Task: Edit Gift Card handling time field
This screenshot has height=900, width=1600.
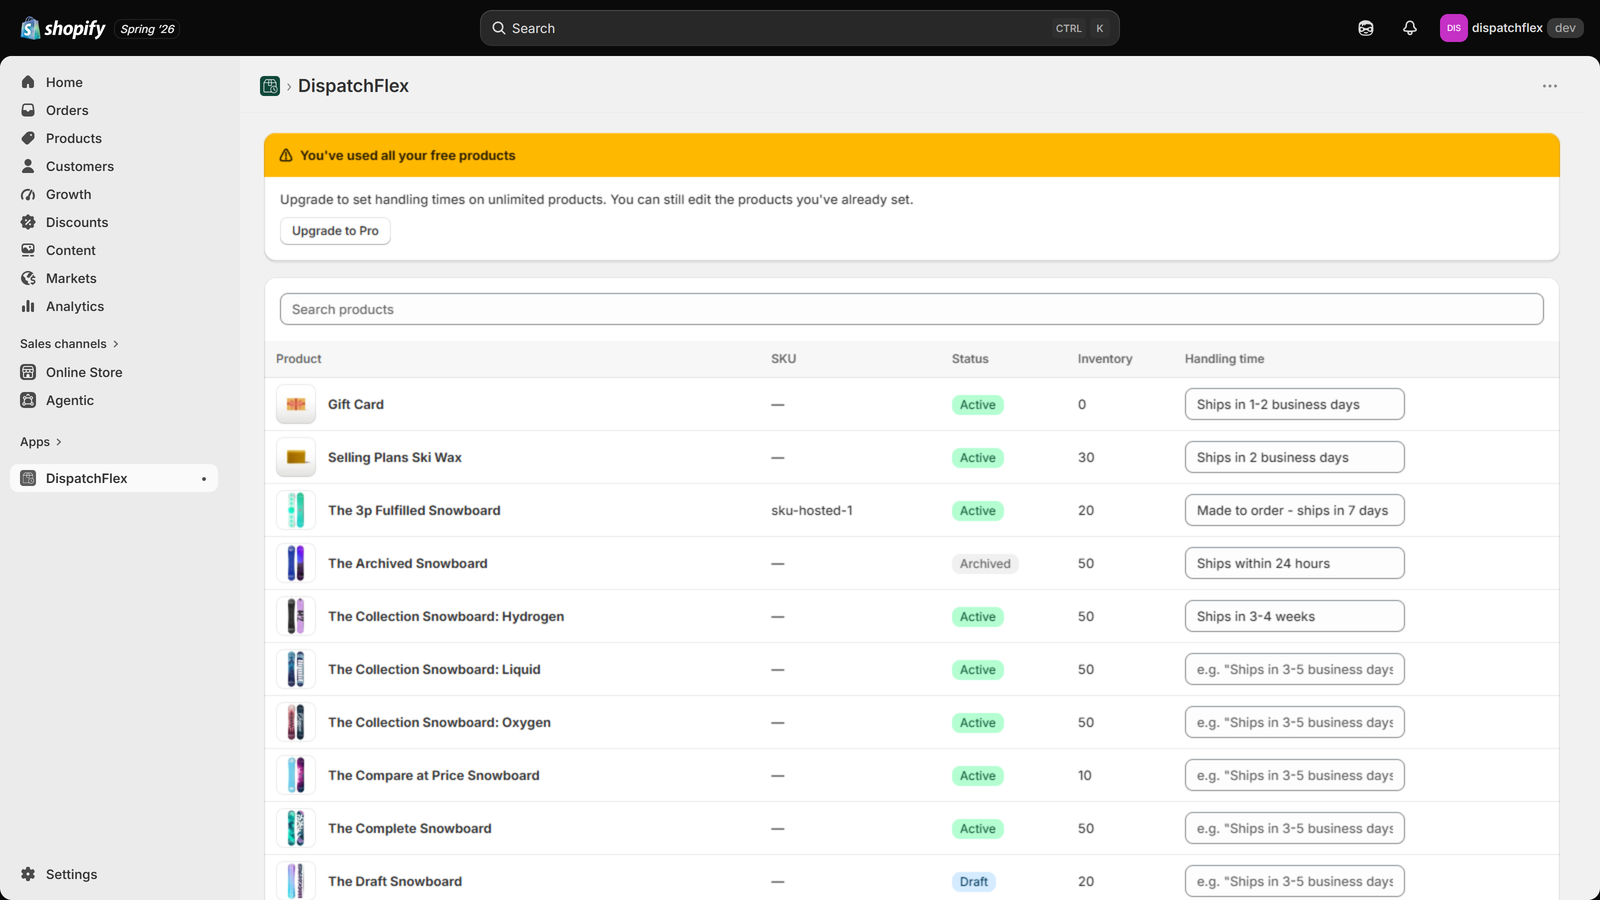Action: point(1295,404)
